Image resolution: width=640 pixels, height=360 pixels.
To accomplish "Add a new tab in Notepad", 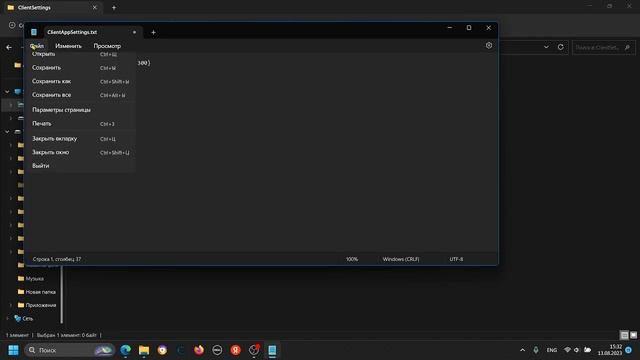I will (153, 32).
